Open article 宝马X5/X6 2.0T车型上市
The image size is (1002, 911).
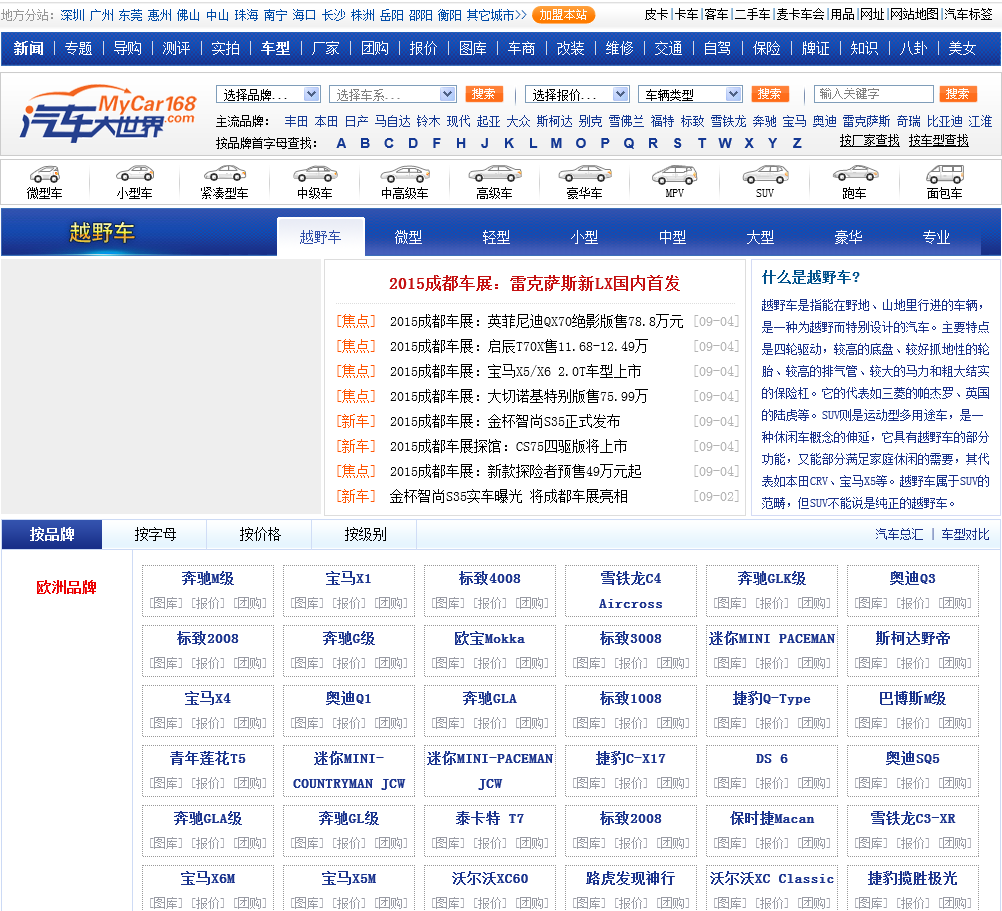click(515, 371)
